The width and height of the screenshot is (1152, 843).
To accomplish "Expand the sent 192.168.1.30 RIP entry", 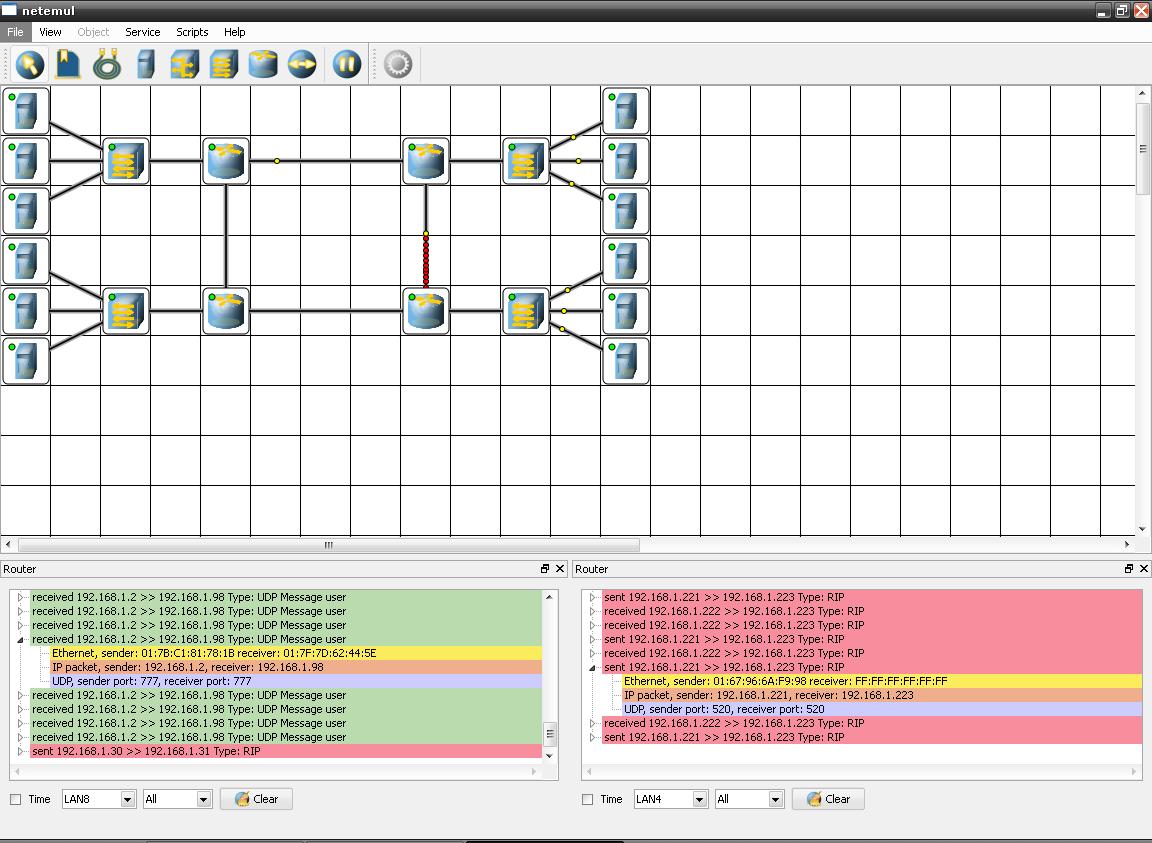I will point(21,751).
